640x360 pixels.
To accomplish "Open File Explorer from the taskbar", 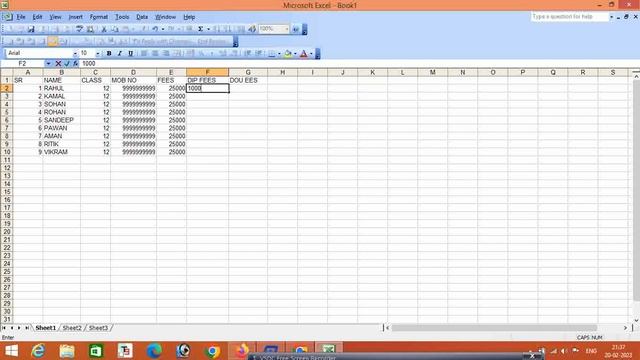I will click(x=67, y=351).
